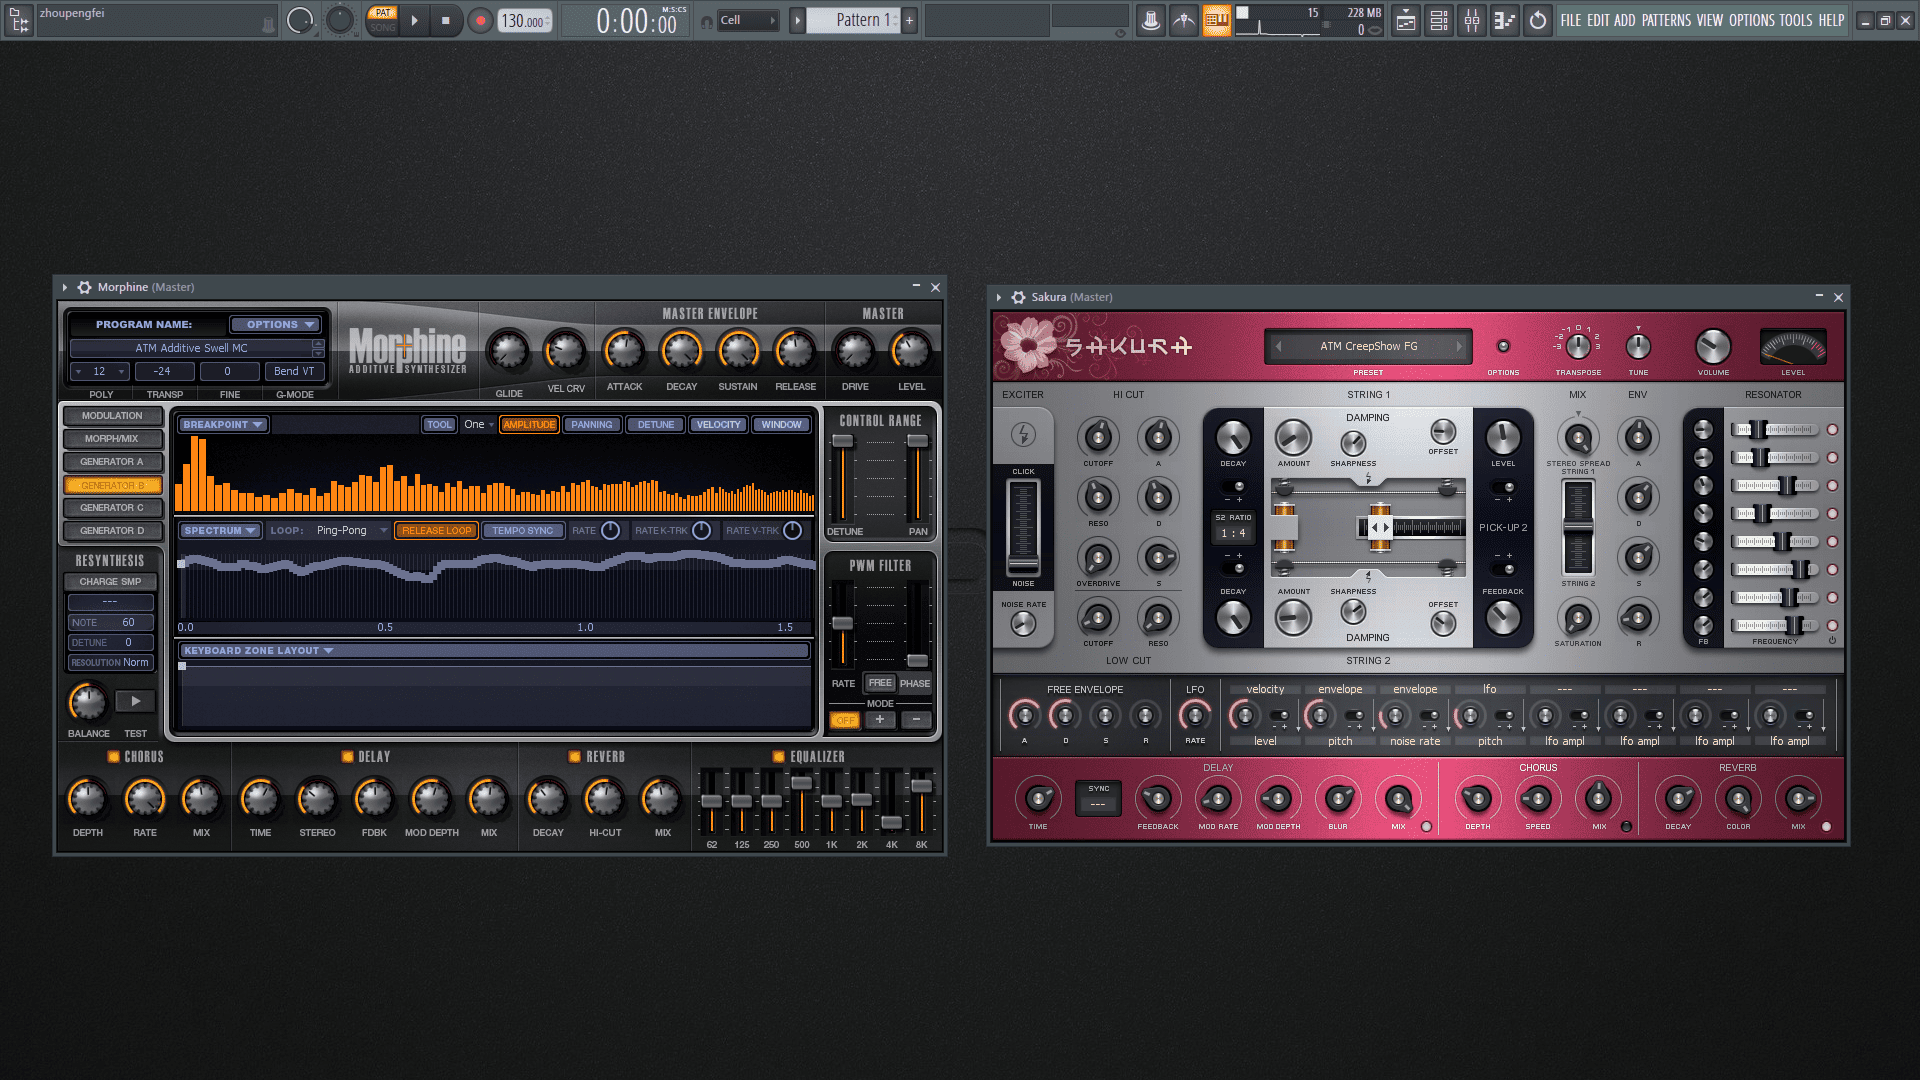Open the Playlist view icon
This screenshot has width=1920, height=1080.
pos(1406,20)
